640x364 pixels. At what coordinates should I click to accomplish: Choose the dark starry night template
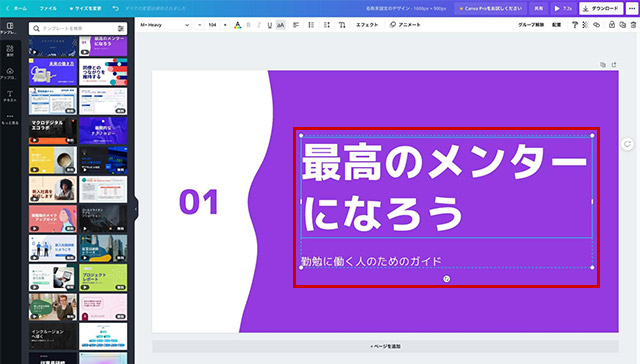pyautogui.click(x=53, y=46)
